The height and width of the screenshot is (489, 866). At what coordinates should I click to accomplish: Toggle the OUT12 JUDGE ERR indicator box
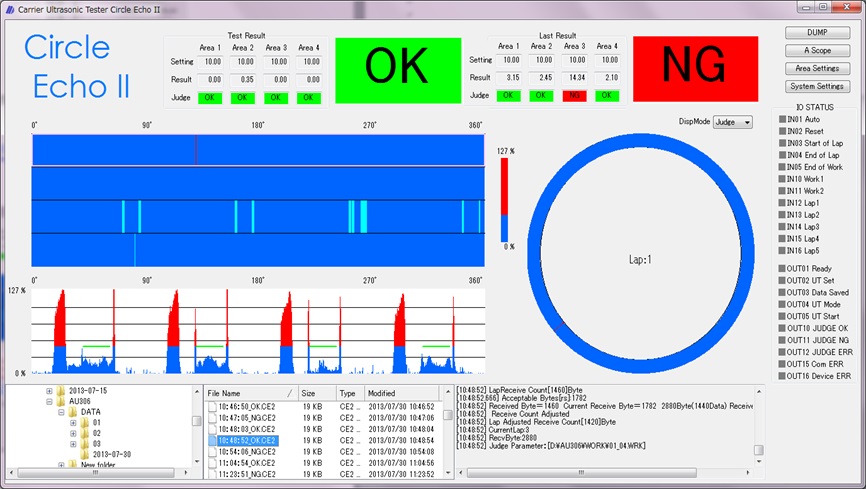tap(782, 352)
